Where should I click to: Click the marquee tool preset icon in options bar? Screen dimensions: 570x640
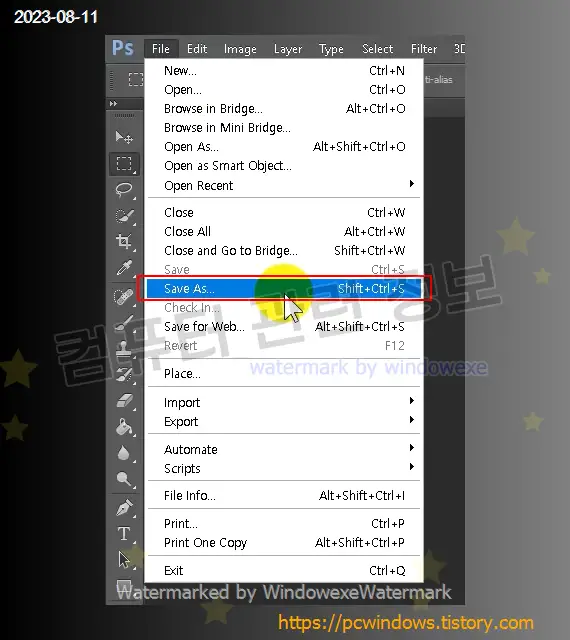tap(135, 79)
